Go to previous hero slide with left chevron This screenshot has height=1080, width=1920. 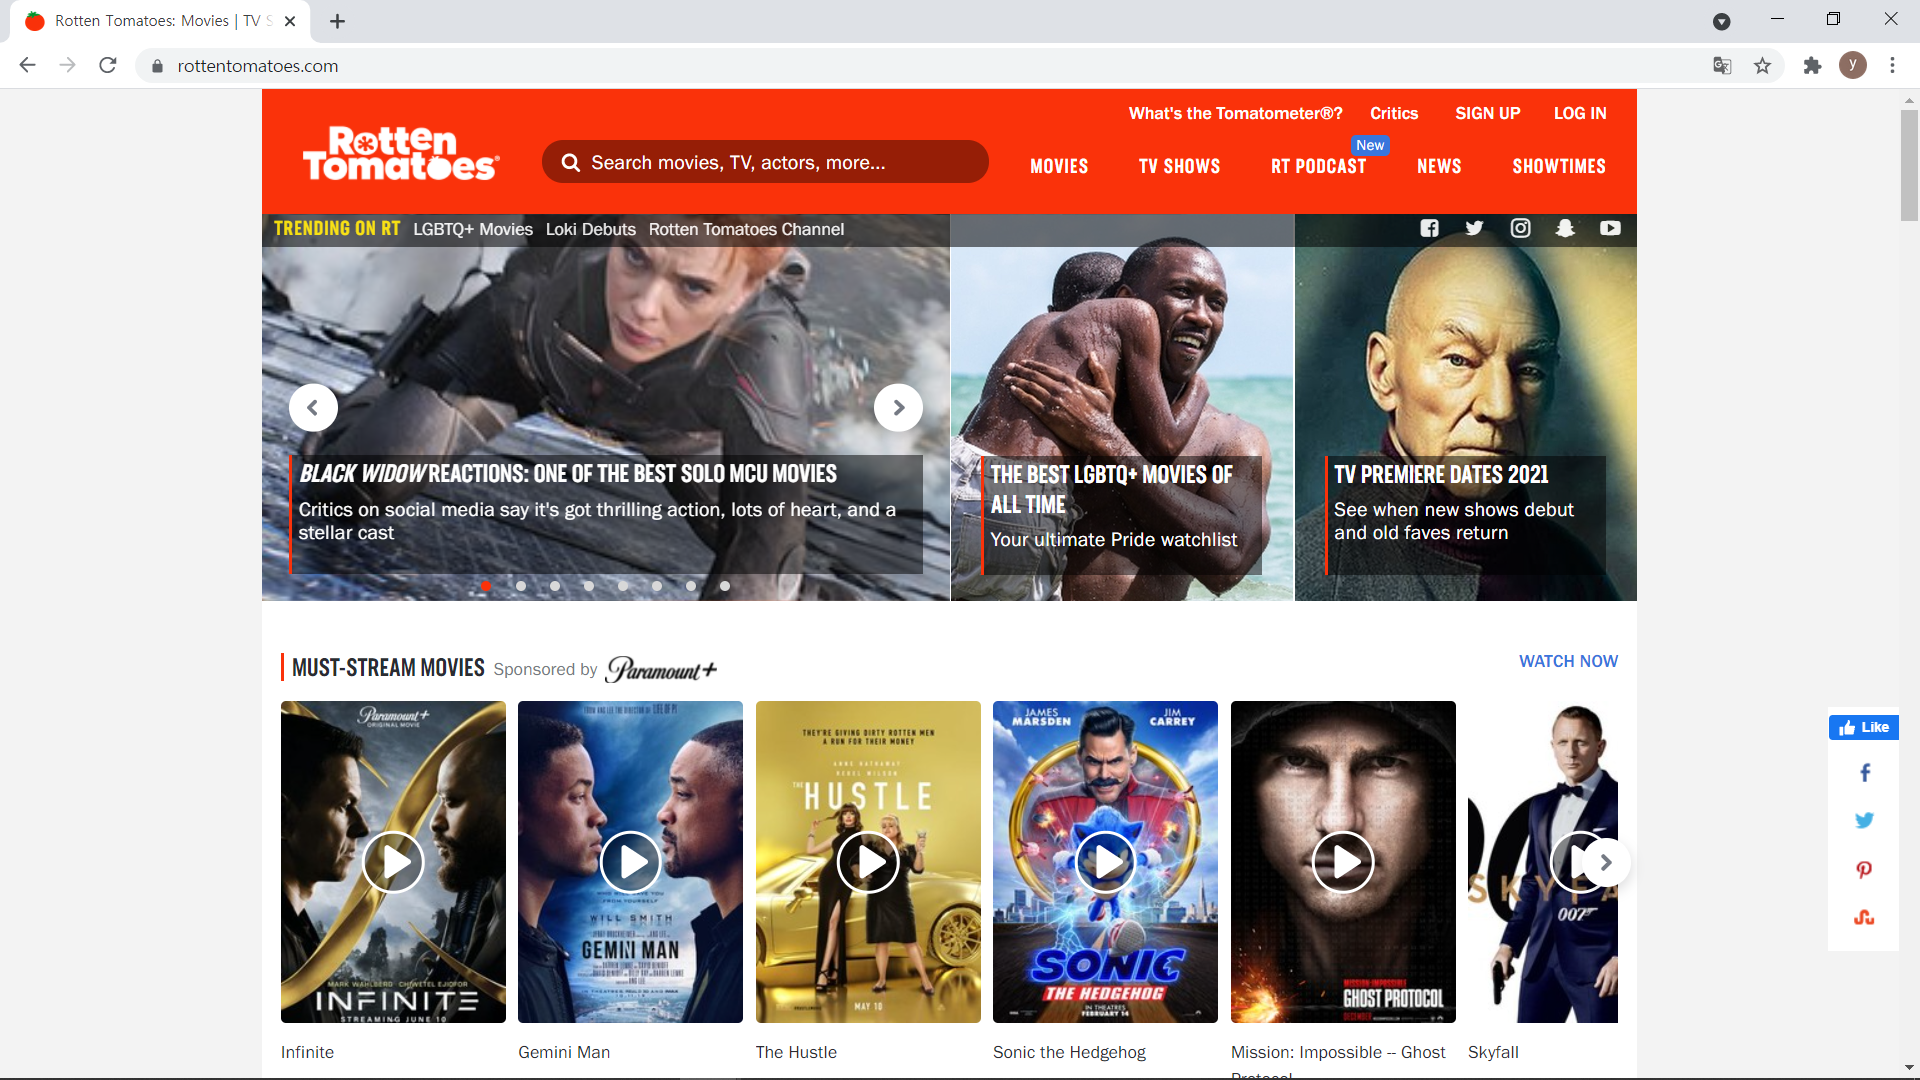click(313, 408)
